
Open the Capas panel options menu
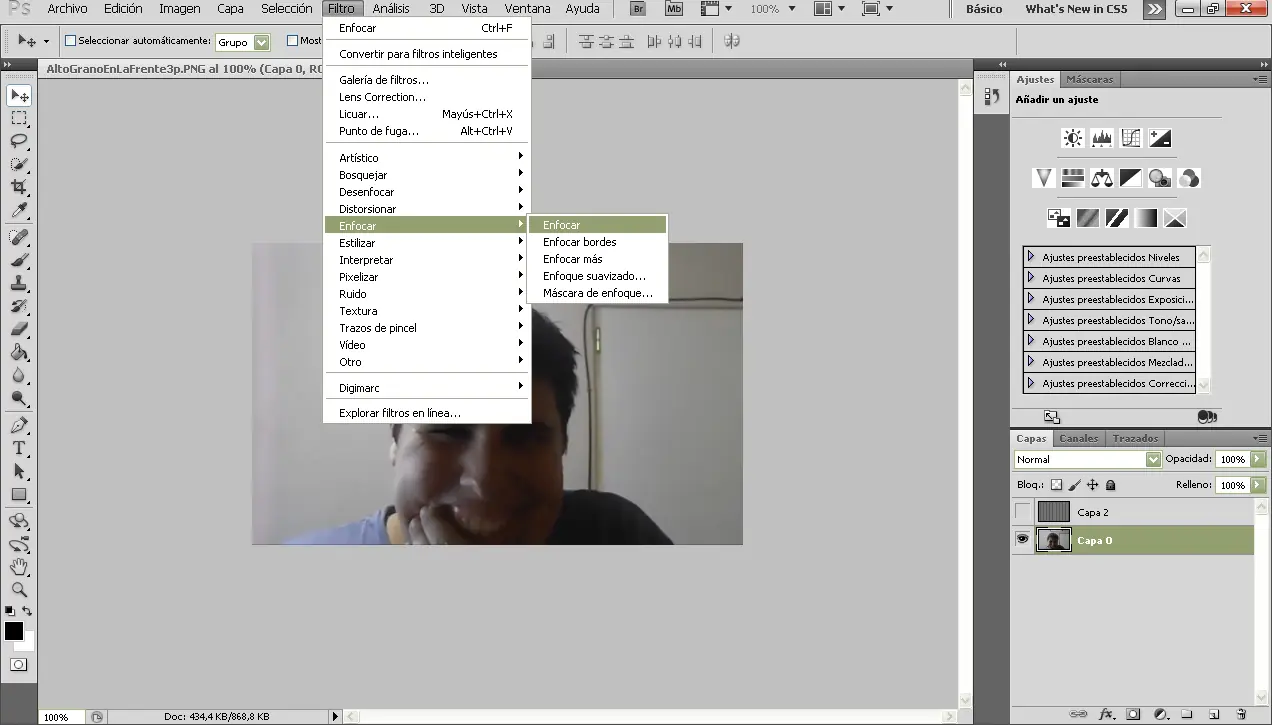click(x=1260, y=438)
